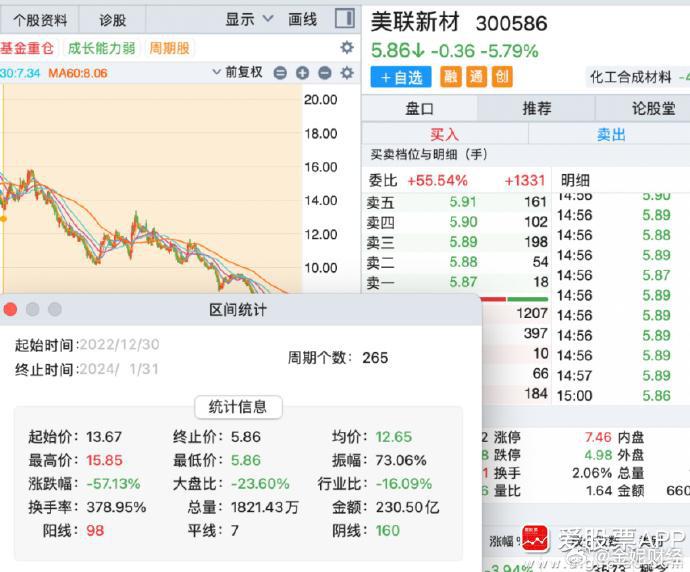The height and width of the screenshot is (572, 690).
Task: Click the 融 margin badge icon
Action: pyautogui.click(x=451, y=77)
